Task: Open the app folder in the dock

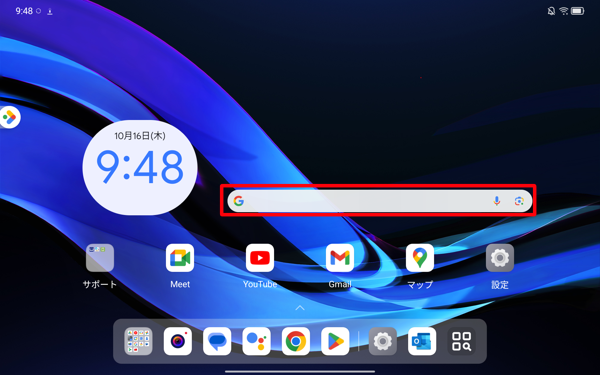Action: (138, 341)
